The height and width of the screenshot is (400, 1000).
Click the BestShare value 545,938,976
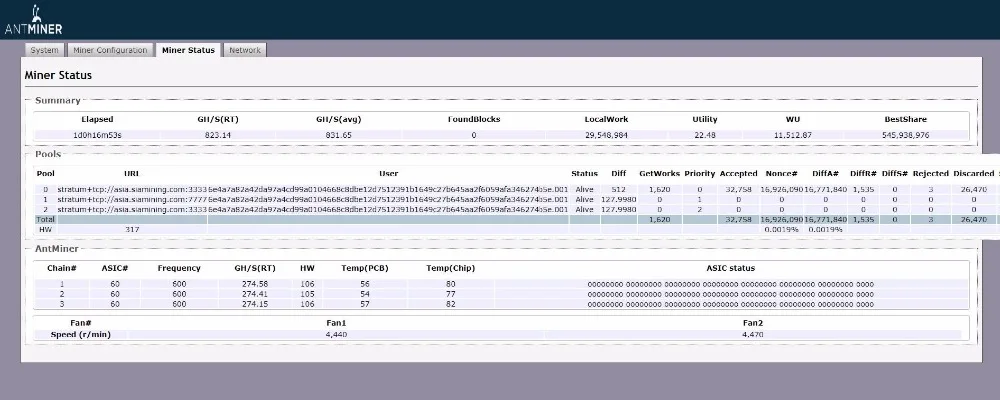pyautogui.click(x=905, y=135)
